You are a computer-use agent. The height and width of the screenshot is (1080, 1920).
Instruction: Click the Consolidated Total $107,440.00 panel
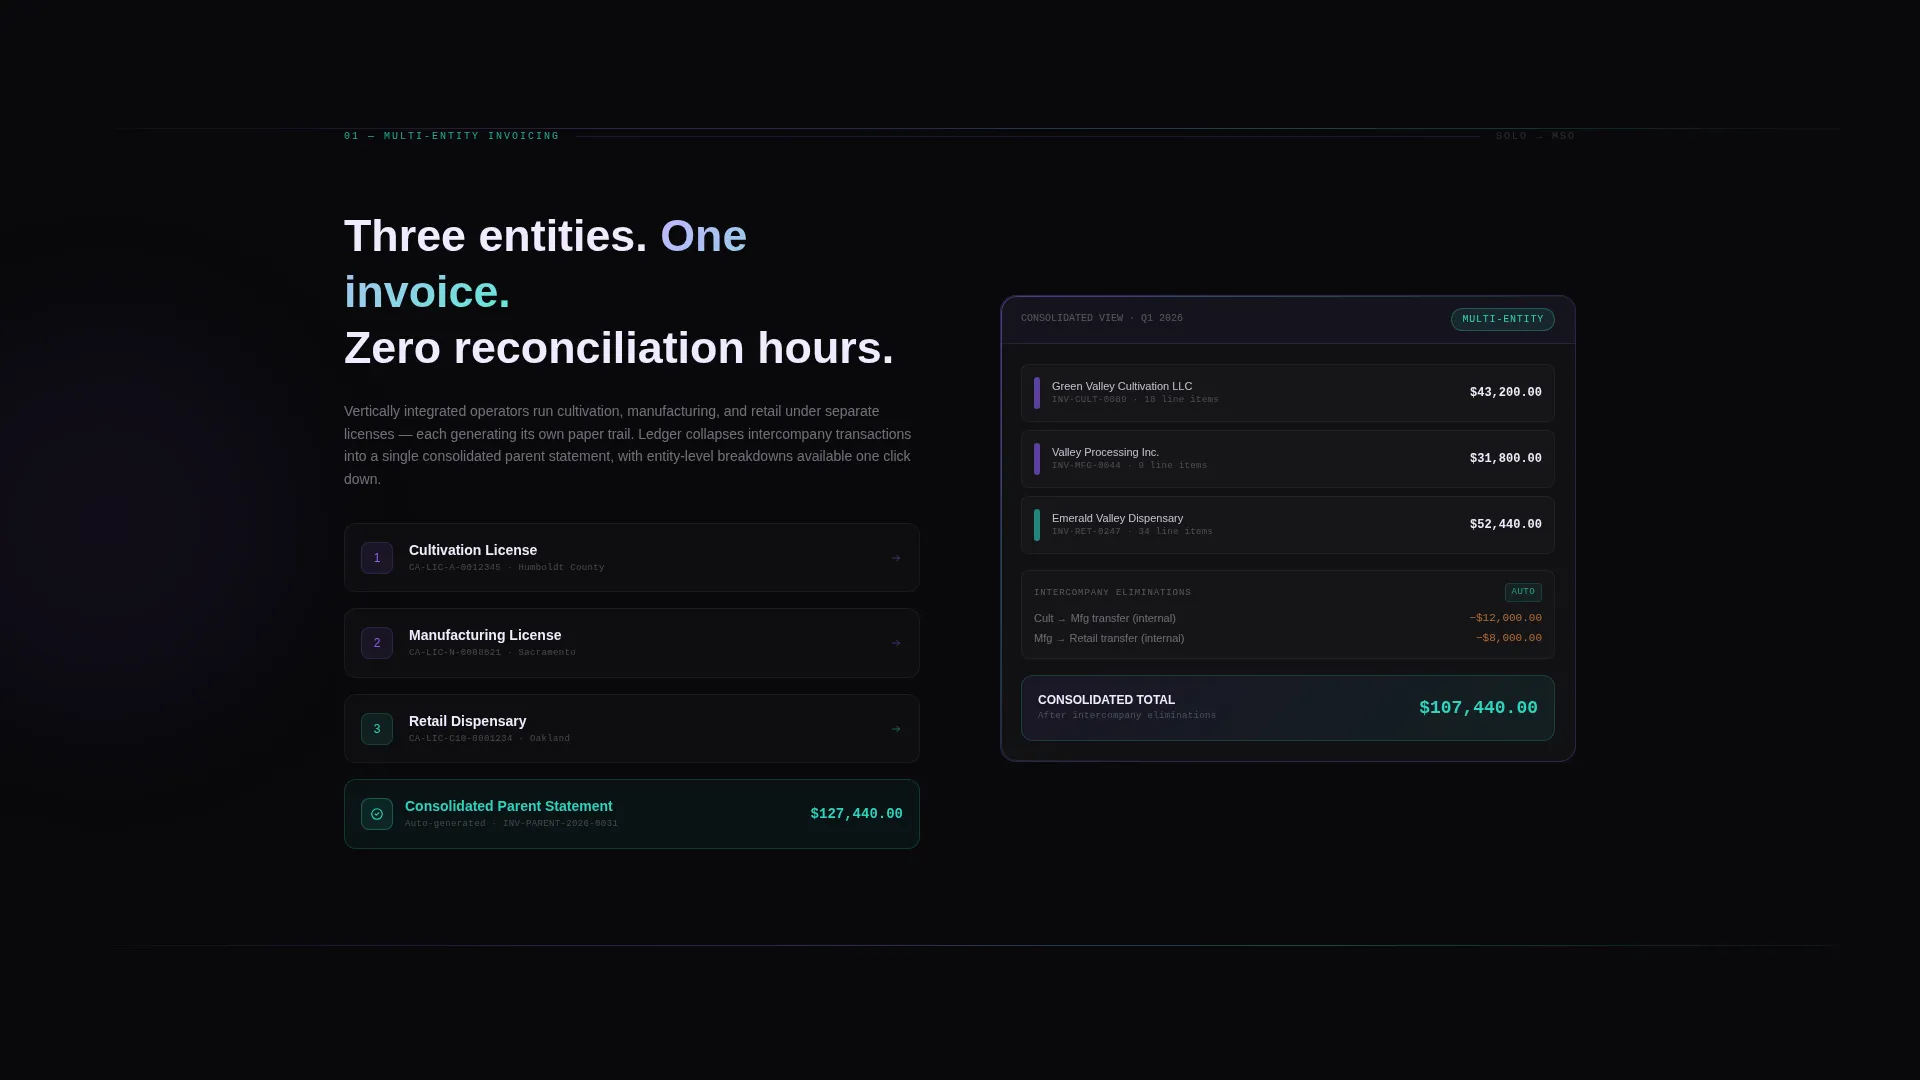coord(1288,708)
